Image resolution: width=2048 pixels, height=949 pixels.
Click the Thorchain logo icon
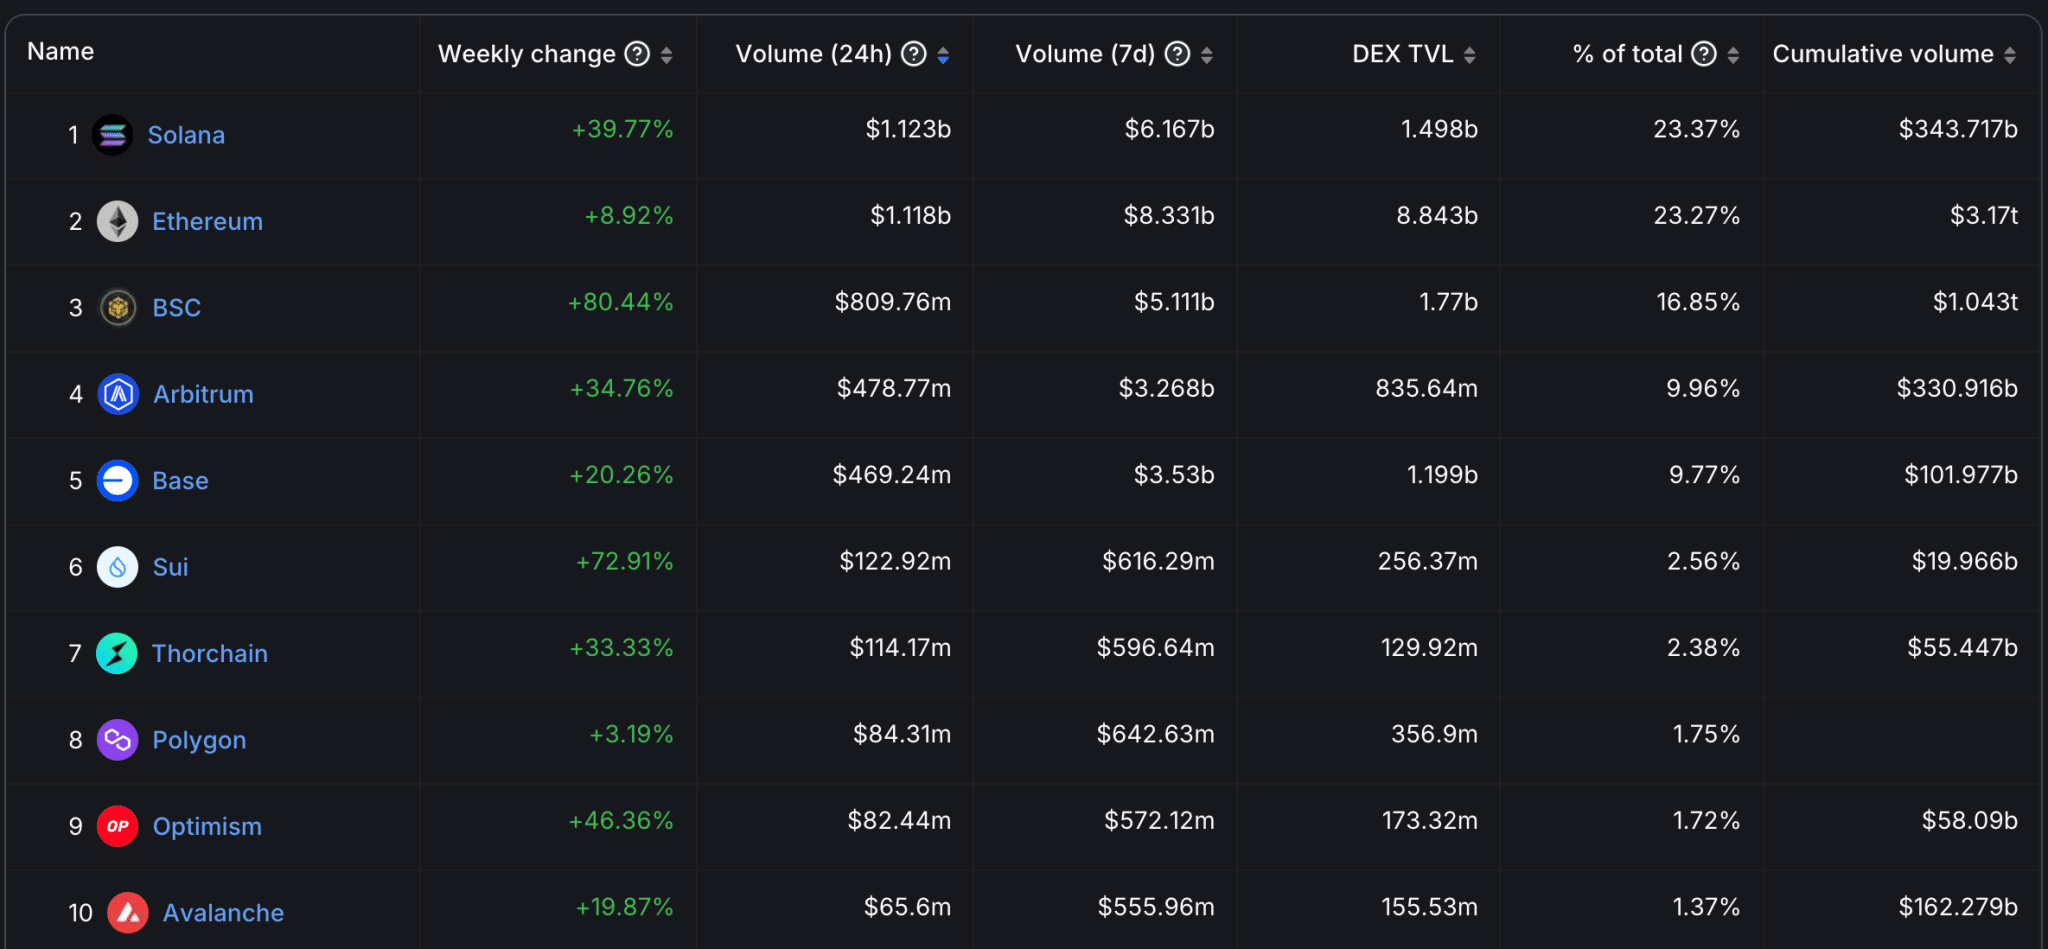click(116, 654)
